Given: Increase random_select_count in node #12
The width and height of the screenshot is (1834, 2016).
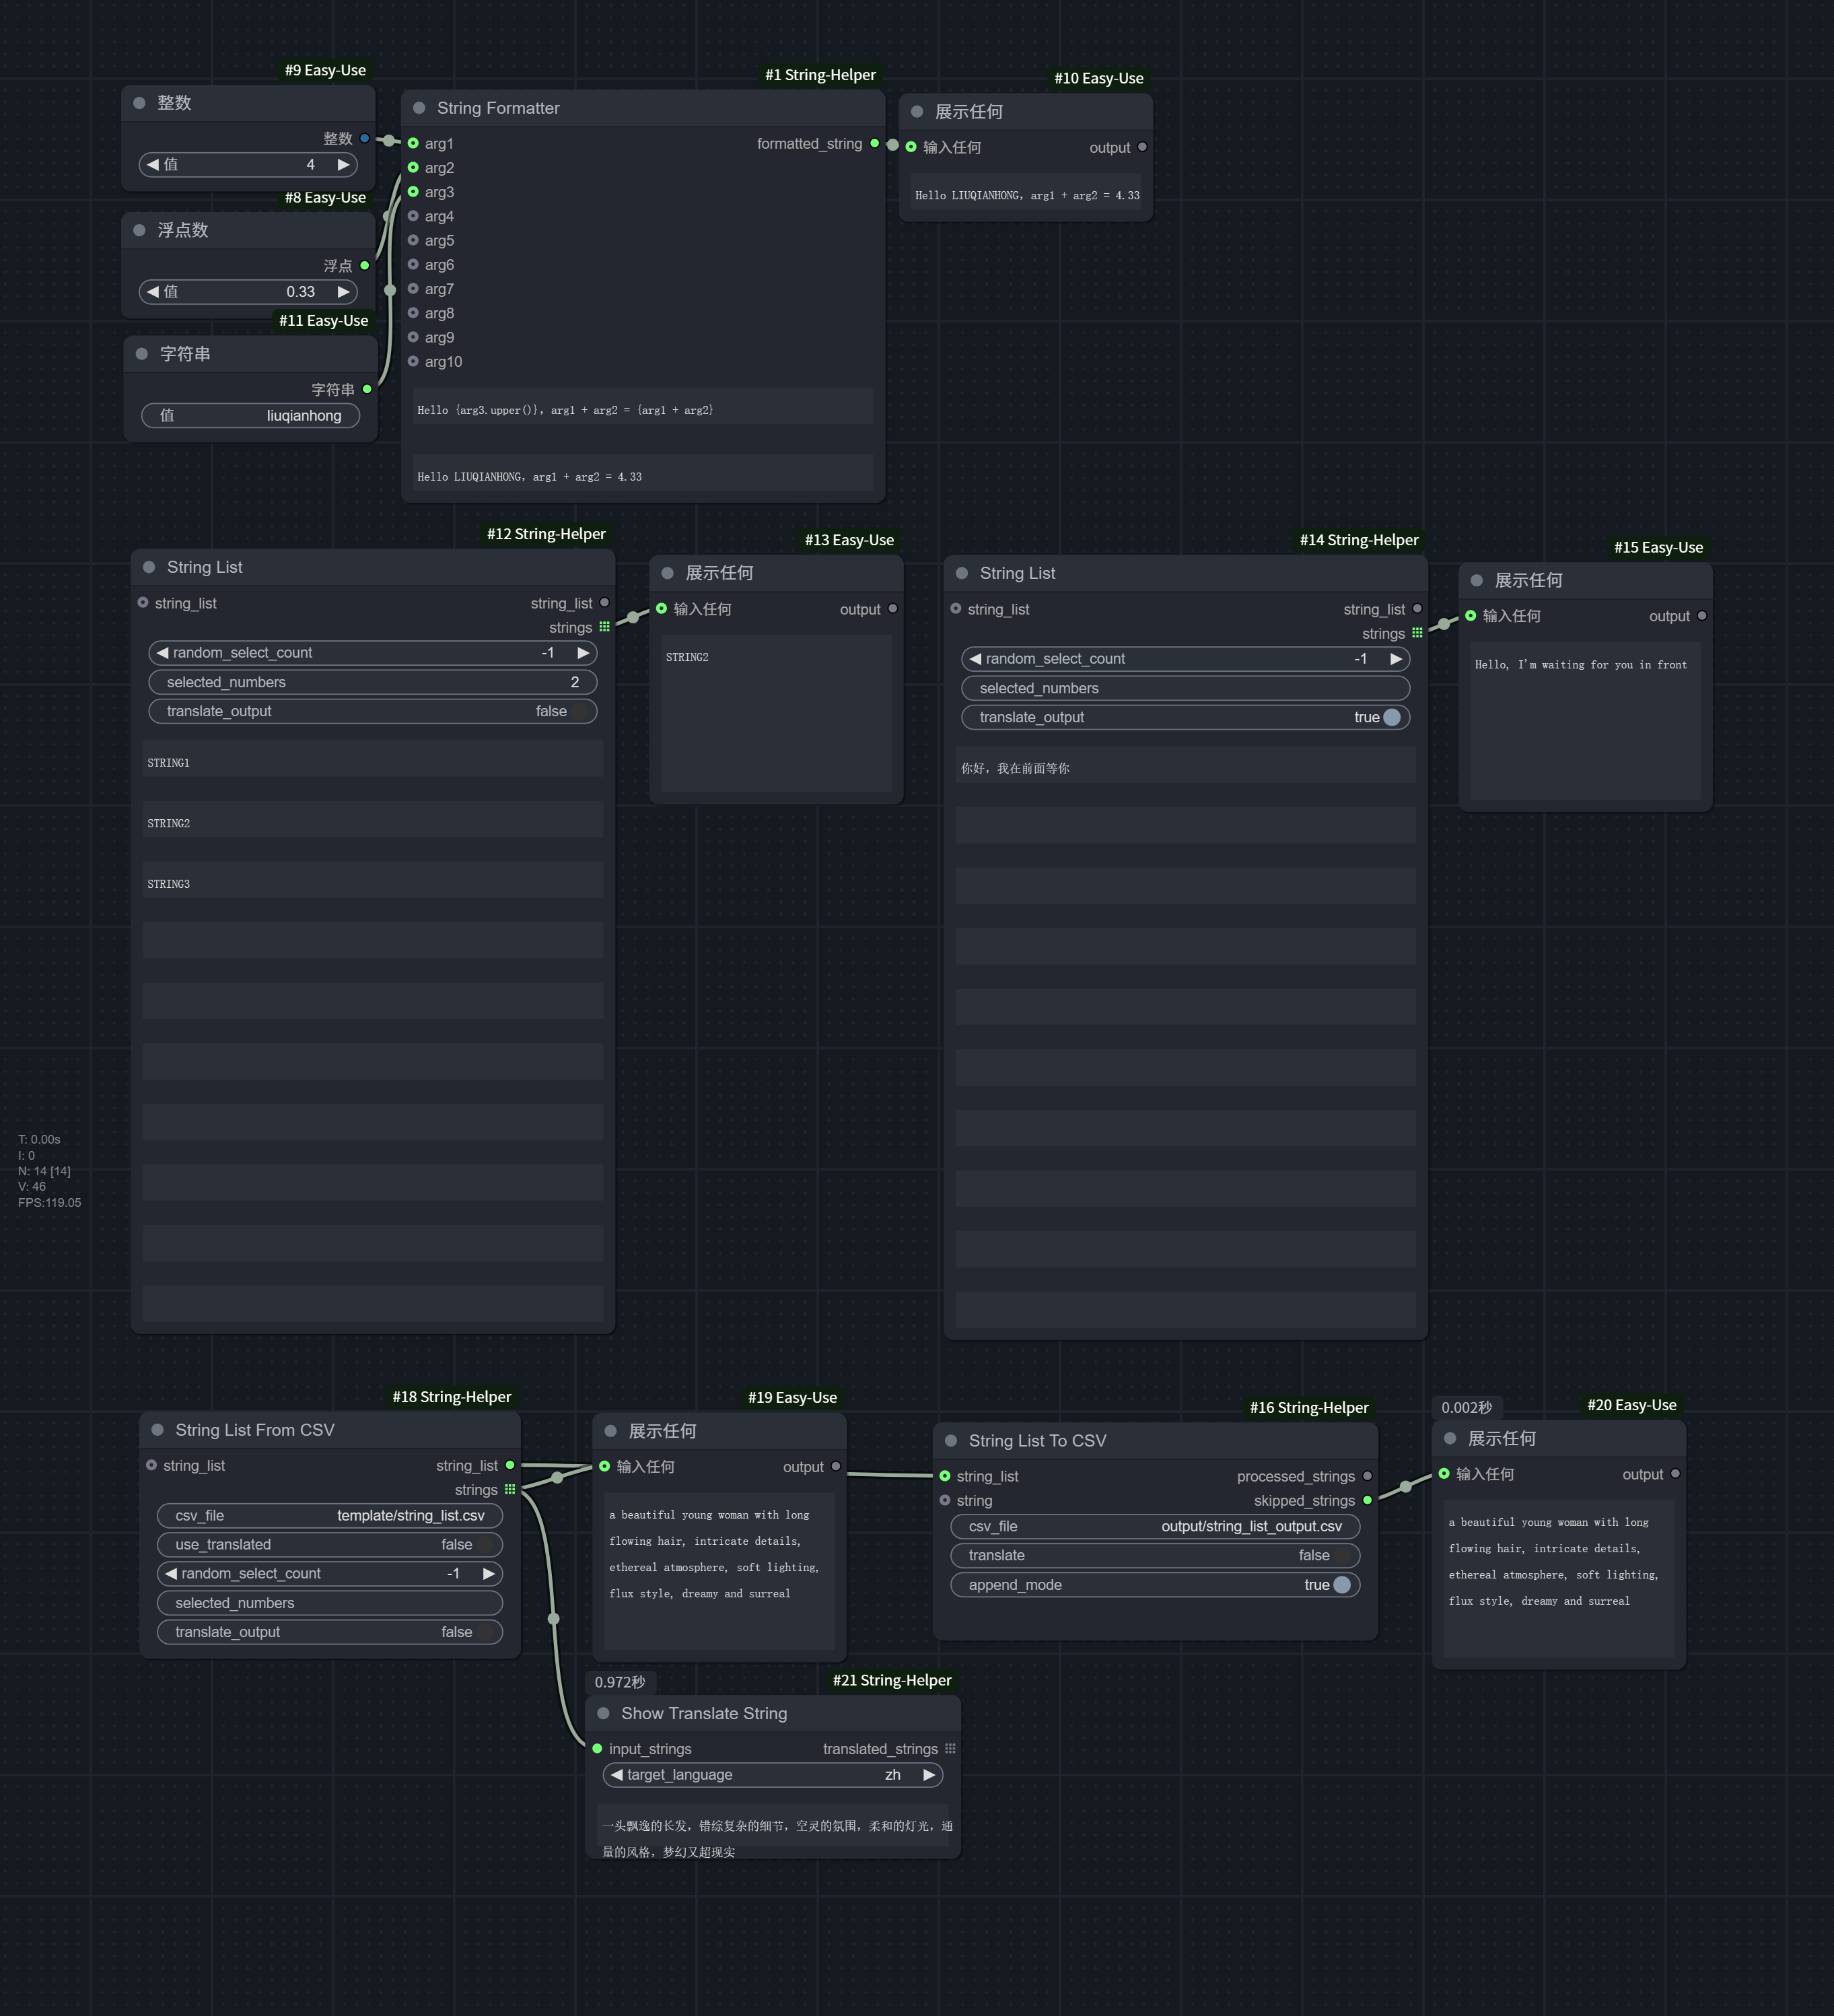Looking at the screenshot, I should (x=583, y=652).
